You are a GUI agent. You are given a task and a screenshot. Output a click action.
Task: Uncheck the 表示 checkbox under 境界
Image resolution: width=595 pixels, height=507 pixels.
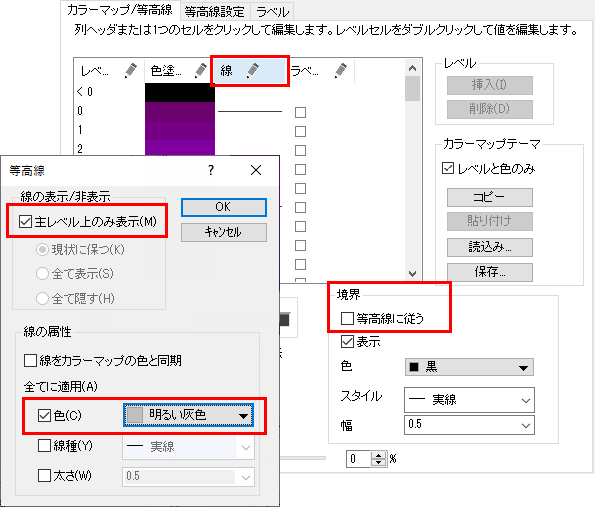tap(347, 342)
